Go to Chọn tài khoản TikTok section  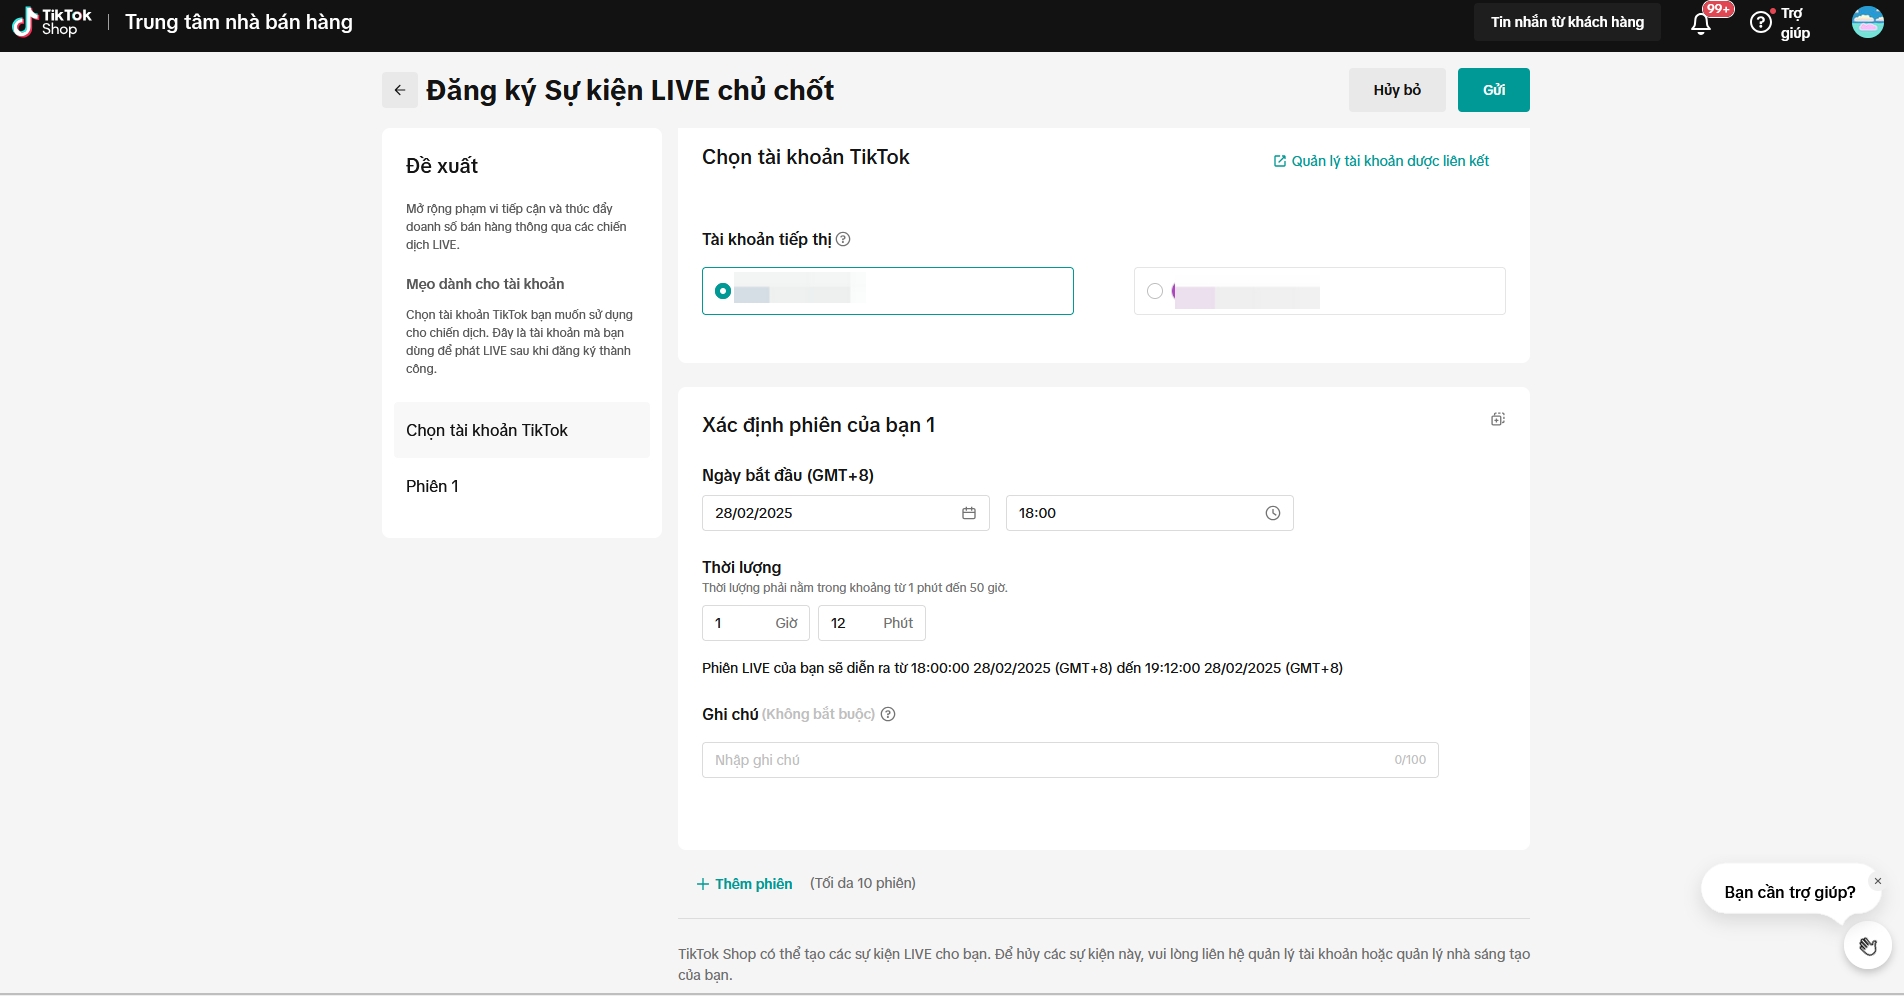(522, 430)
